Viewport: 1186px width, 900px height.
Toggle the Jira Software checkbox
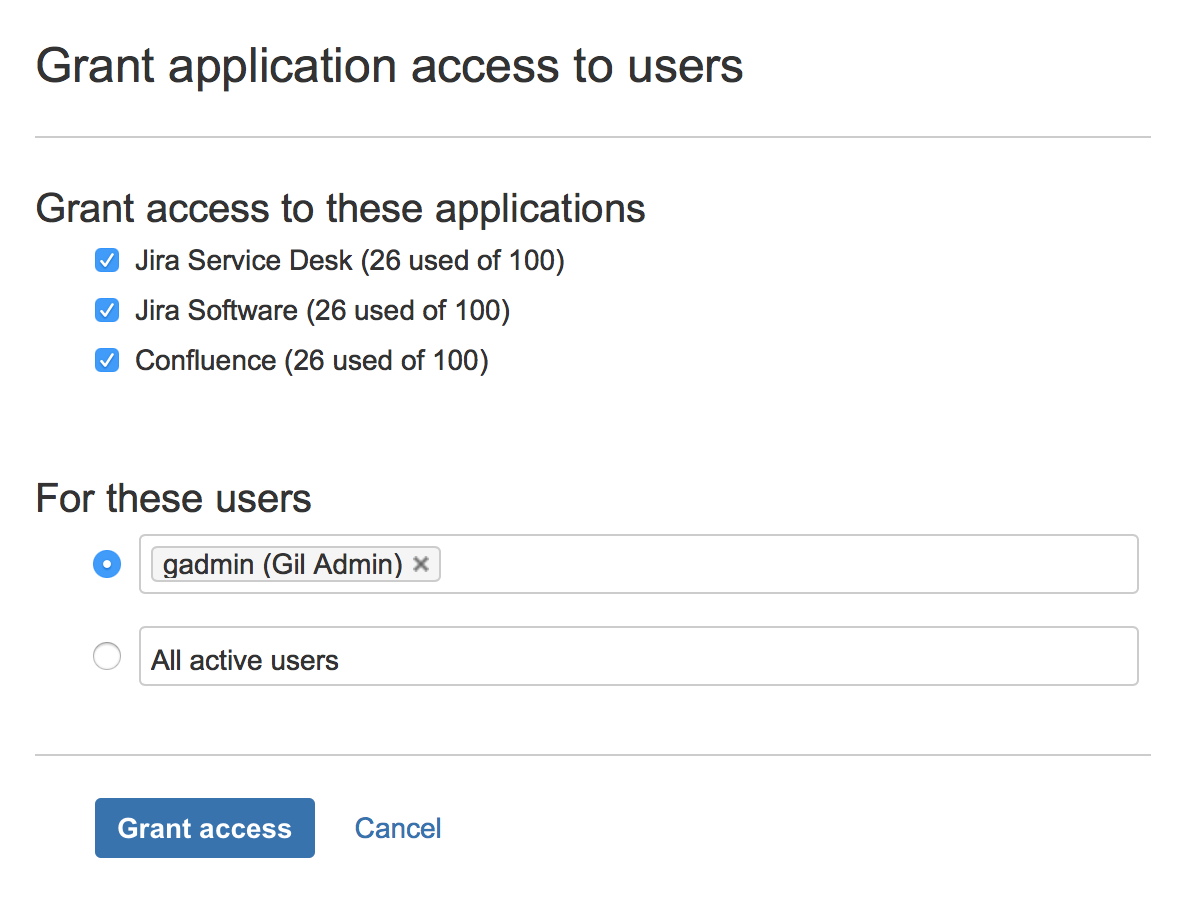107,310
